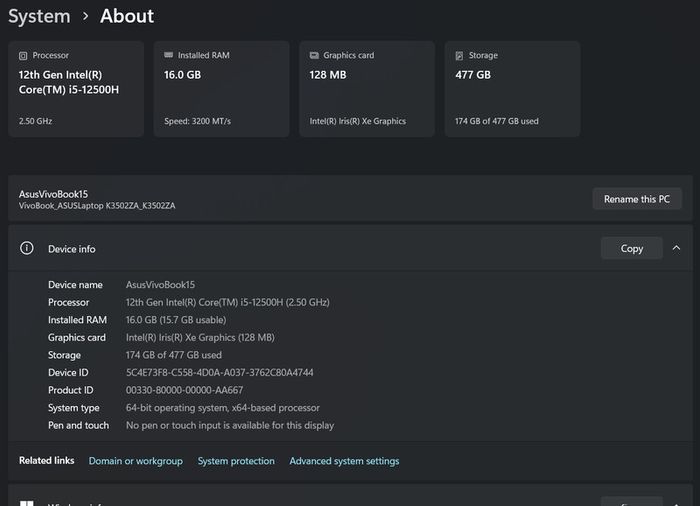Screen dimensions: 700x506
Task: Click the AsusVivoBook15 PC name heading
Action: pos(53,194)
